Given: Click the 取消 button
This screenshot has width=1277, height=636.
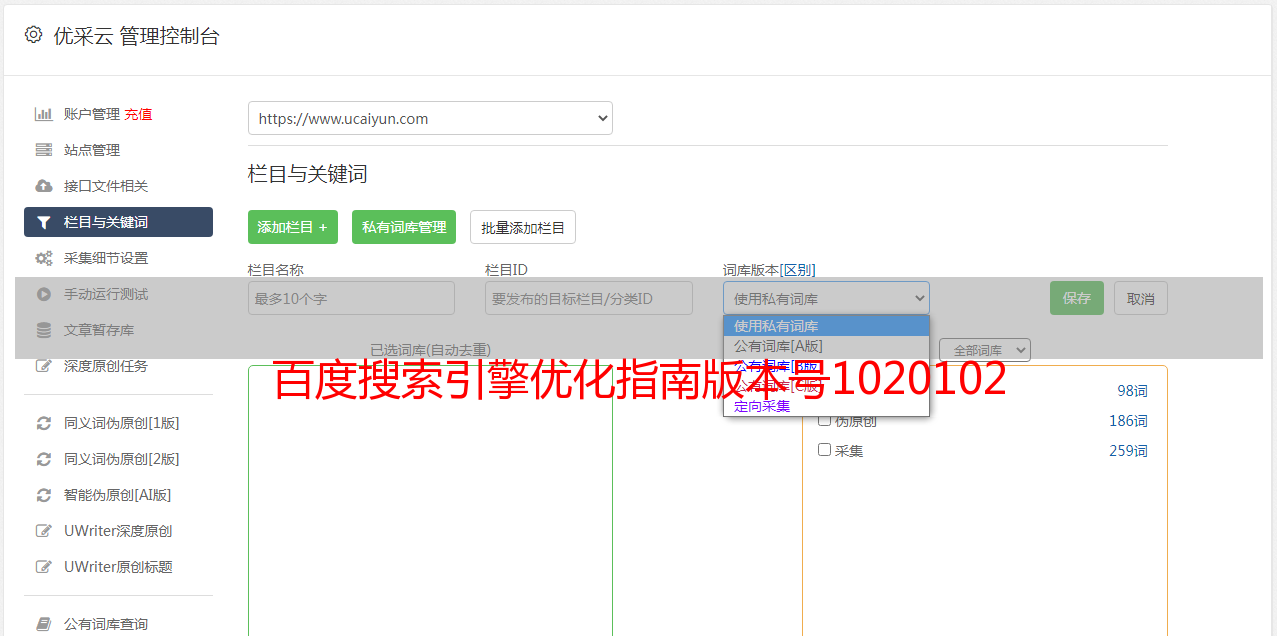Looking at the screenshot, I should [x=1141, y=298].
